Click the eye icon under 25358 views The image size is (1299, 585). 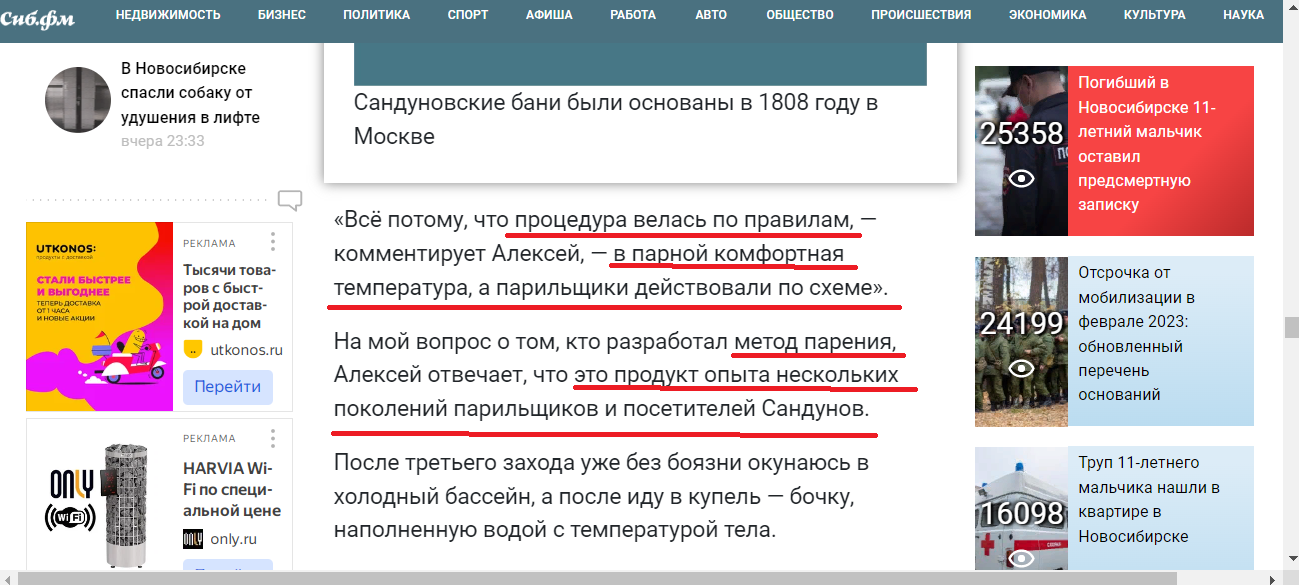tap(1021, 178)
